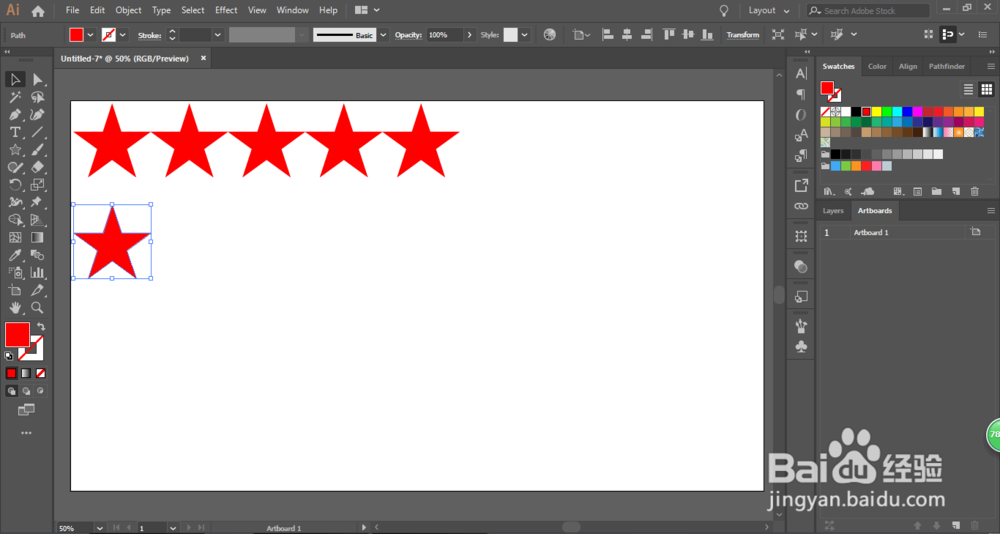Open the artboard number dropdown
Viewport: 1000px width, 534px height.
click(173, 528)
